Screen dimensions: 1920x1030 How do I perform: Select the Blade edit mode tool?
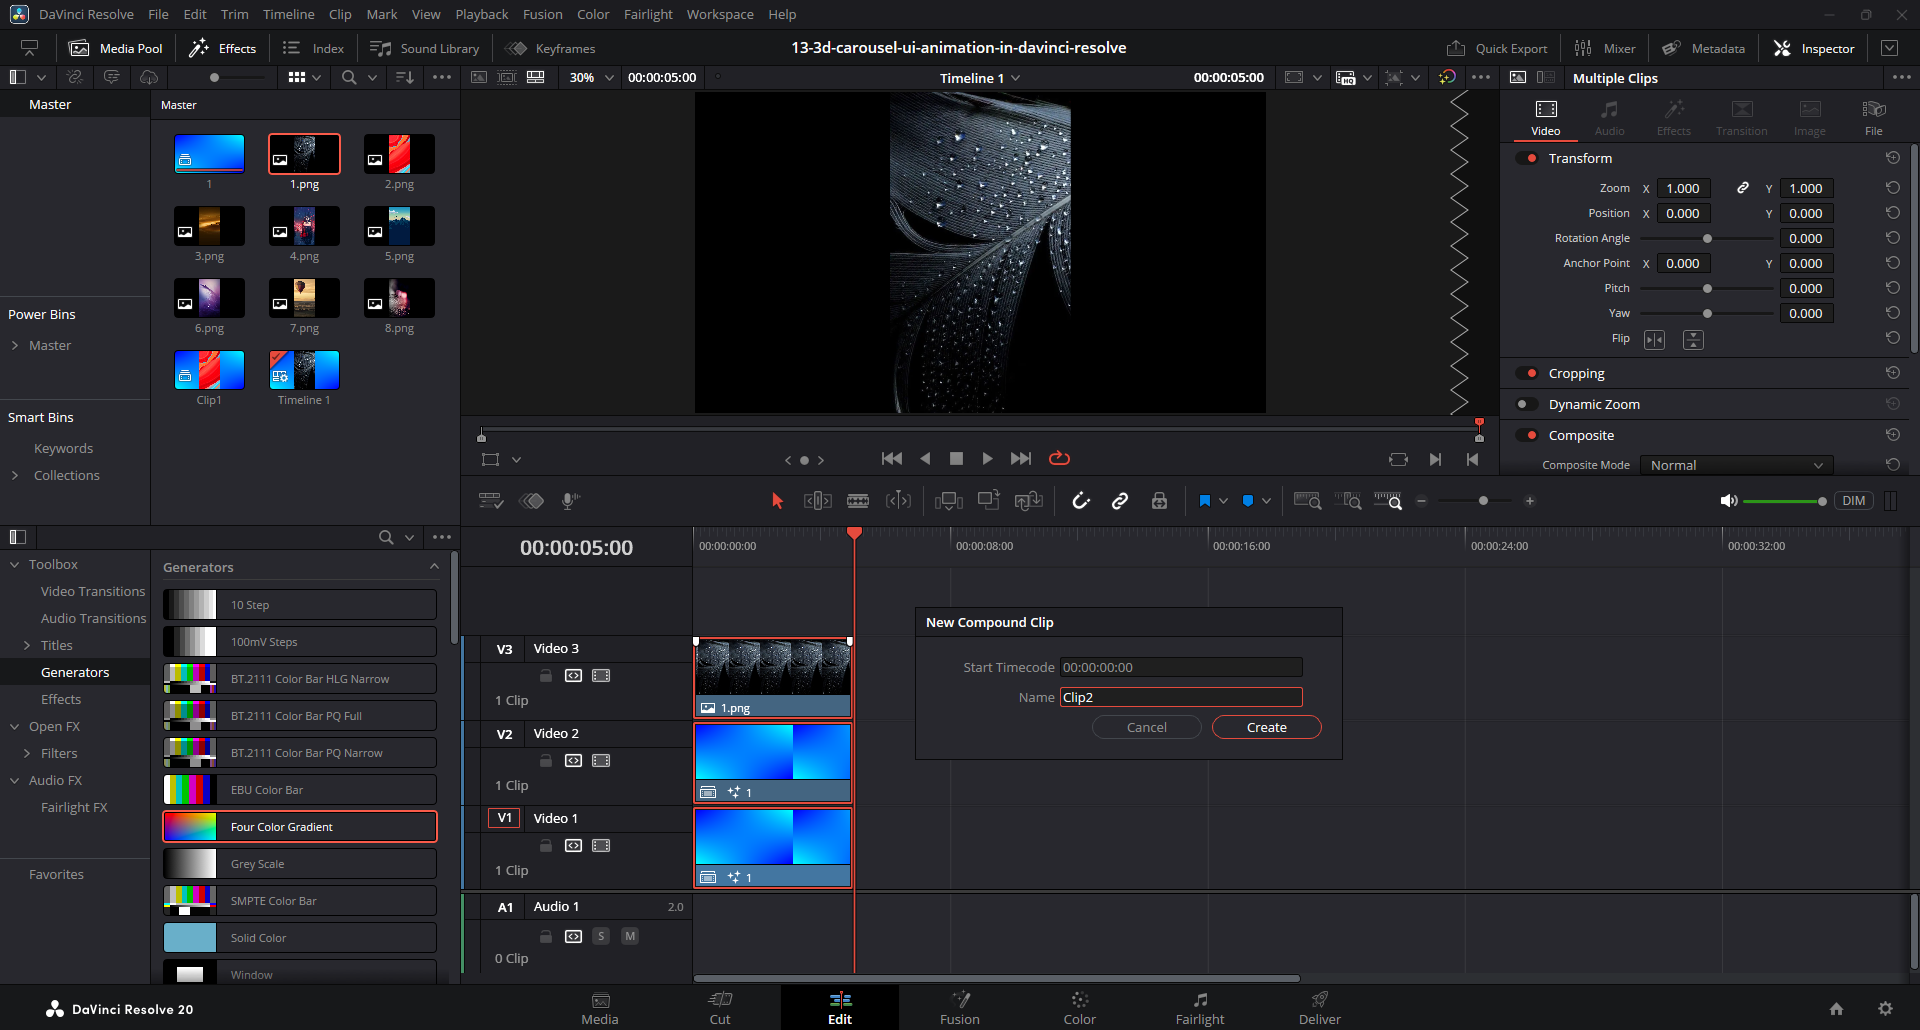click(857, 501)
